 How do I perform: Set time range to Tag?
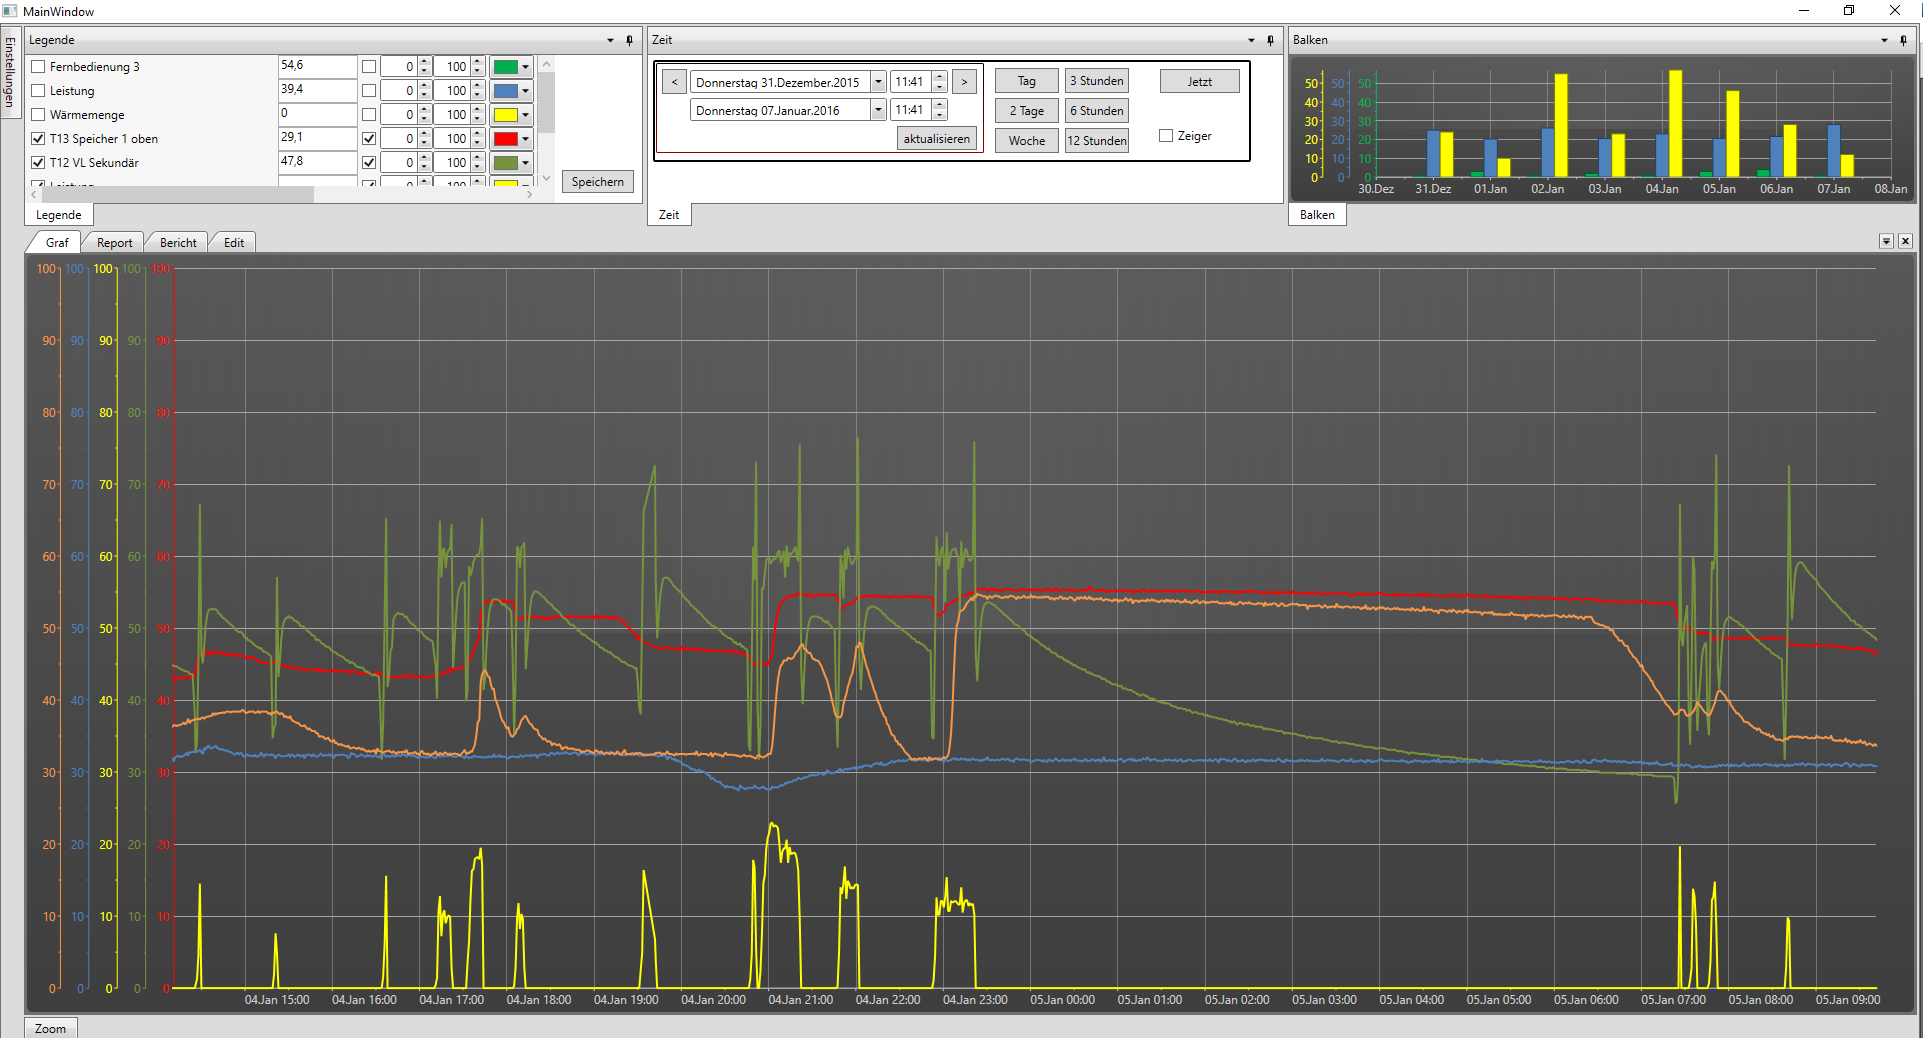click(x=1027, y=81)
